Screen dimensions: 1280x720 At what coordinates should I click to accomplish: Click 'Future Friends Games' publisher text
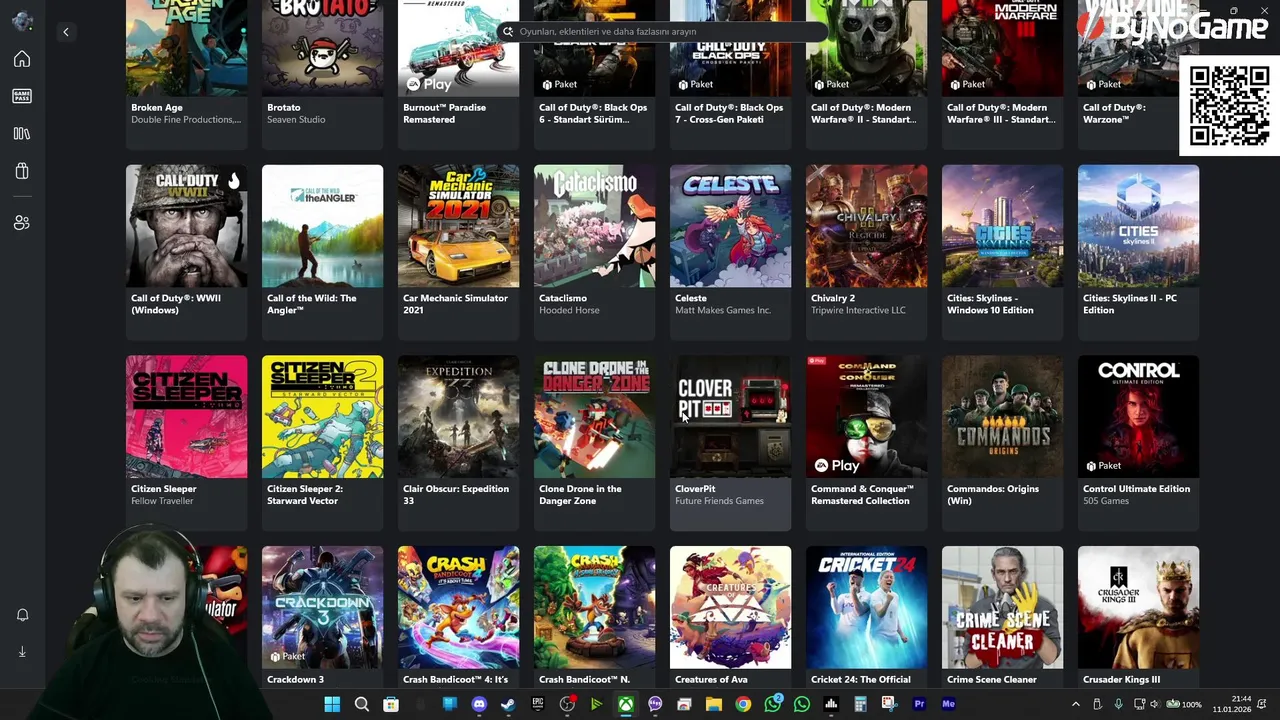[x=719, y=501]
